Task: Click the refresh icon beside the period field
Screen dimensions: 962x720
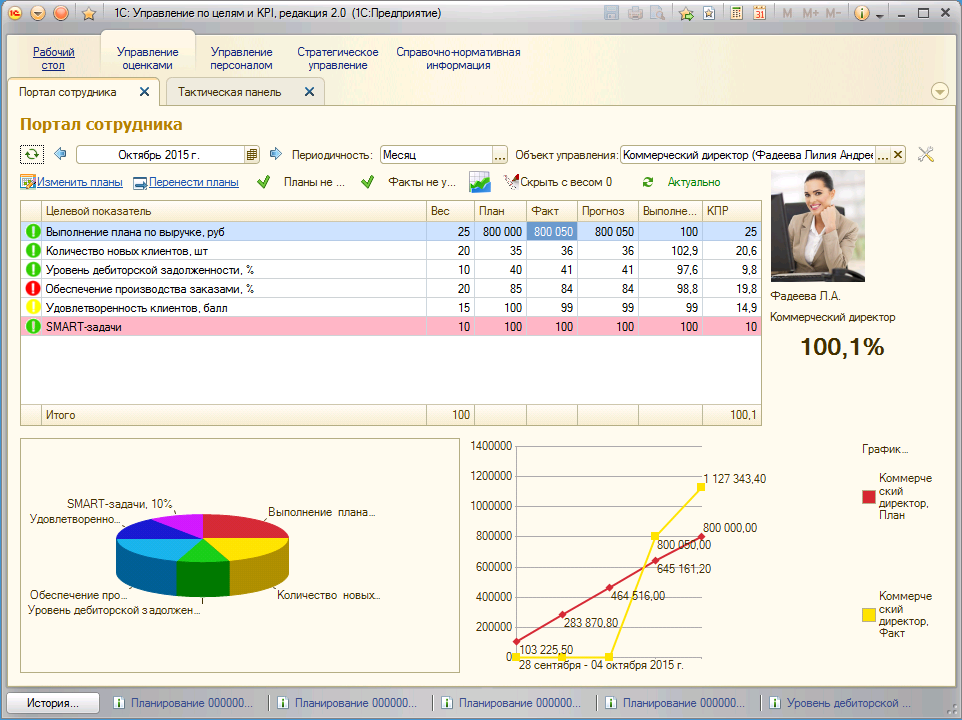Action: click(31, 155)
